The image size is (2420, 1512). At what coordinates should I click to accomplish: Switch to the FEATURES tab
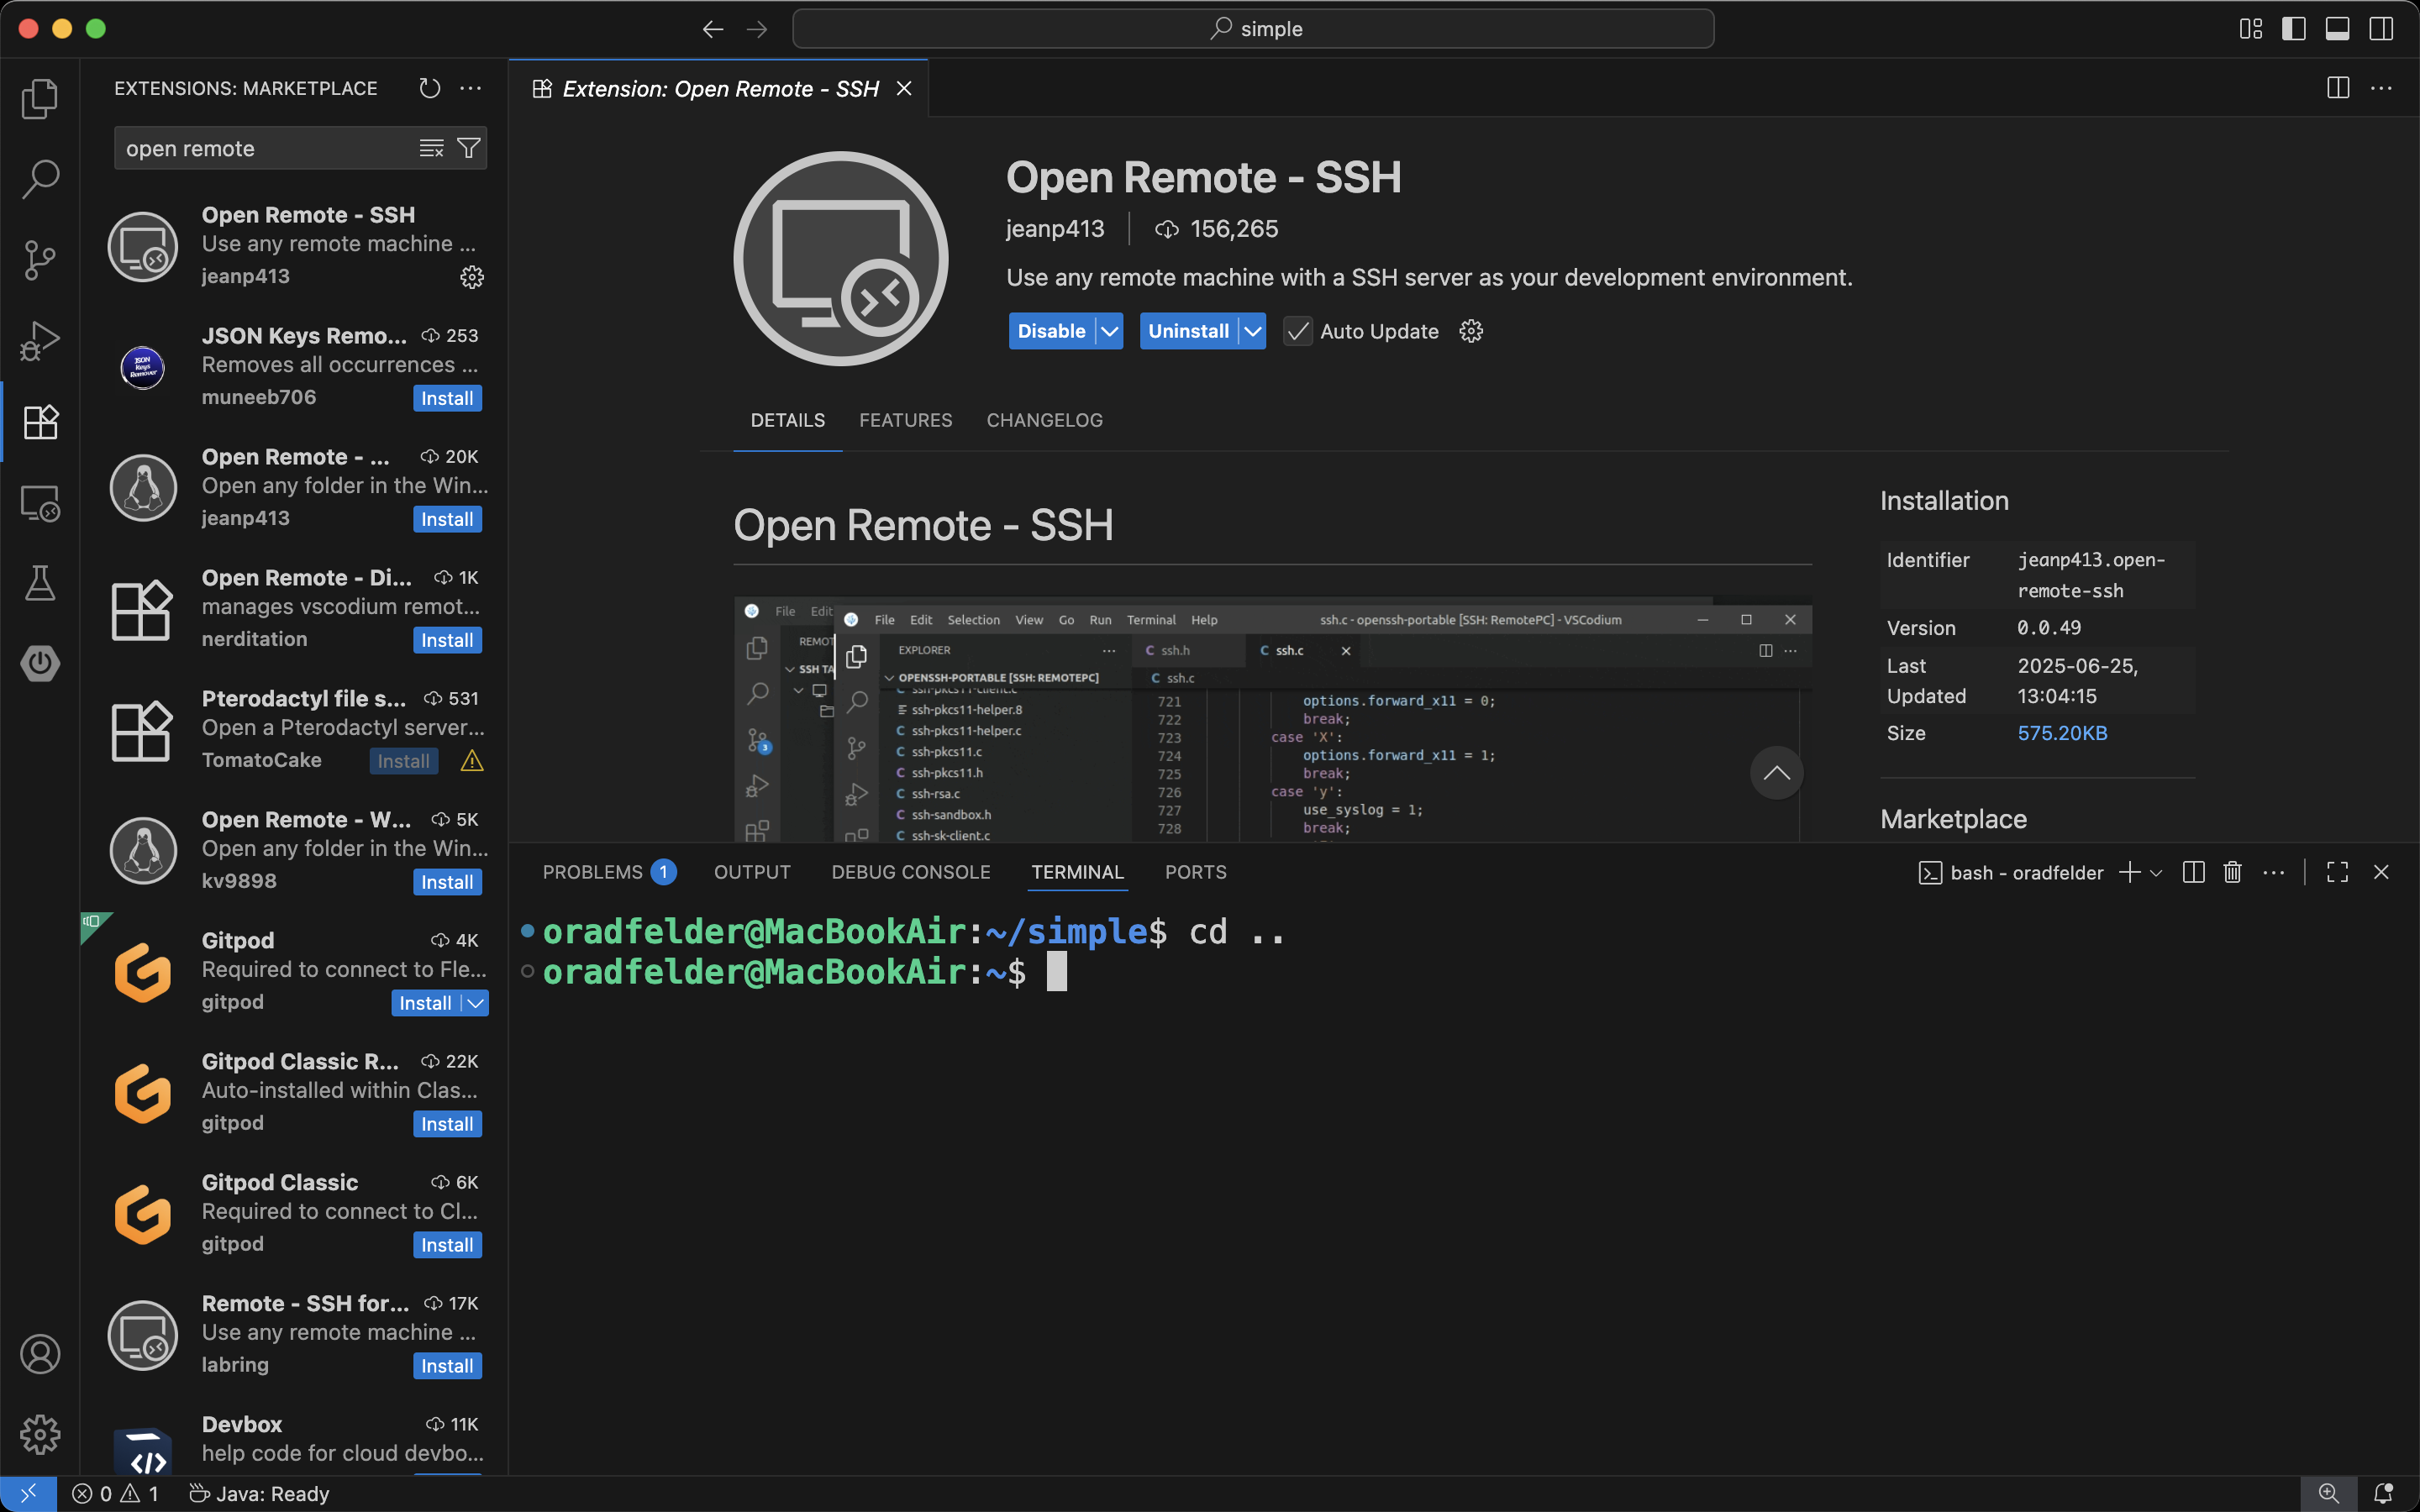coord(906,420)
